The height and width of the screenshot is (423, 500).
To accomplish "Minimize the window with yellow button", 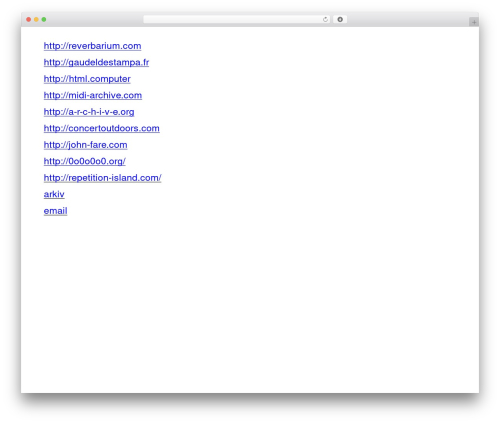I will [36, 20].
